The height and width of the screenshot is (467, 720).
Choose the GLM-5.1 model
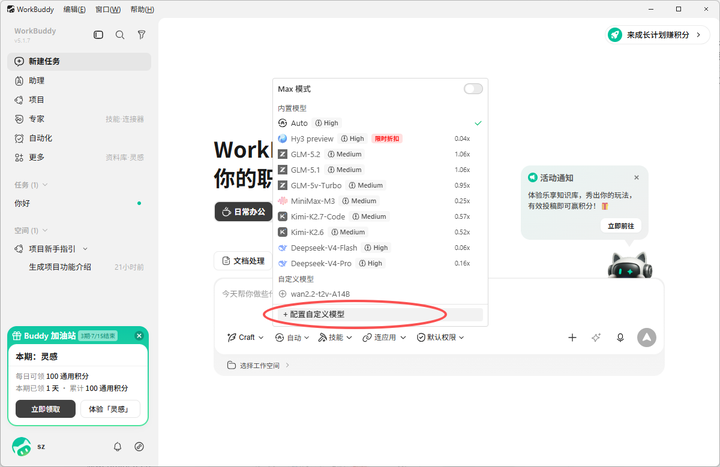pos(380,170)
